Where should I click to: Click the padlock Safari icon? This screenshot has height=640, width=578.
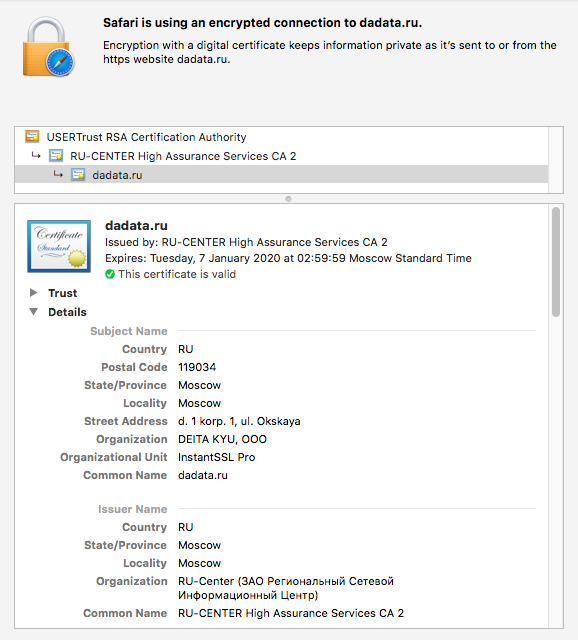[x=48, y=47]
